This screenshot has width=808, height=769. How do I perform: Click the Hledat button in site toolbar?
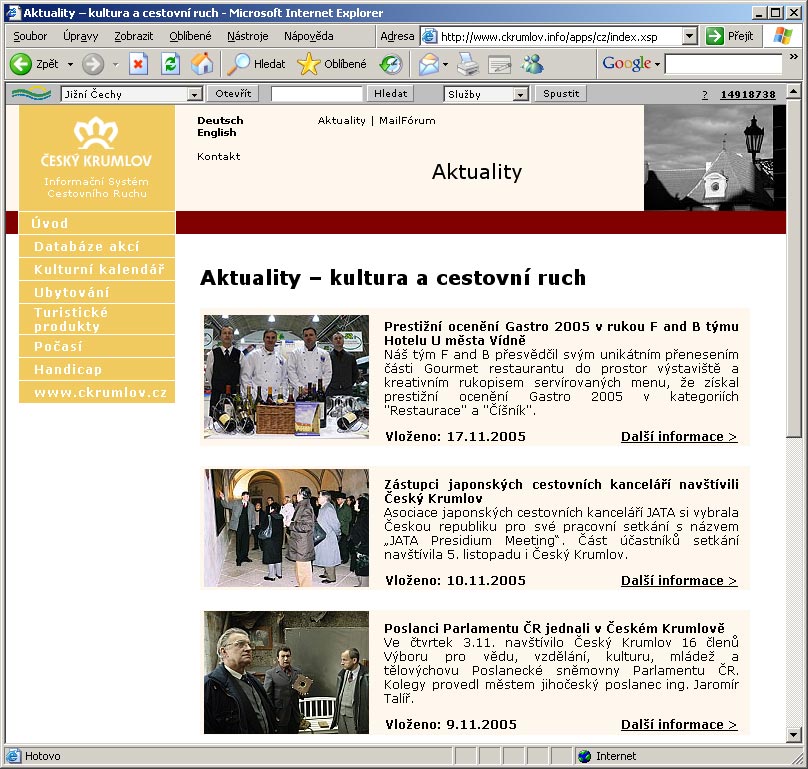390,93
